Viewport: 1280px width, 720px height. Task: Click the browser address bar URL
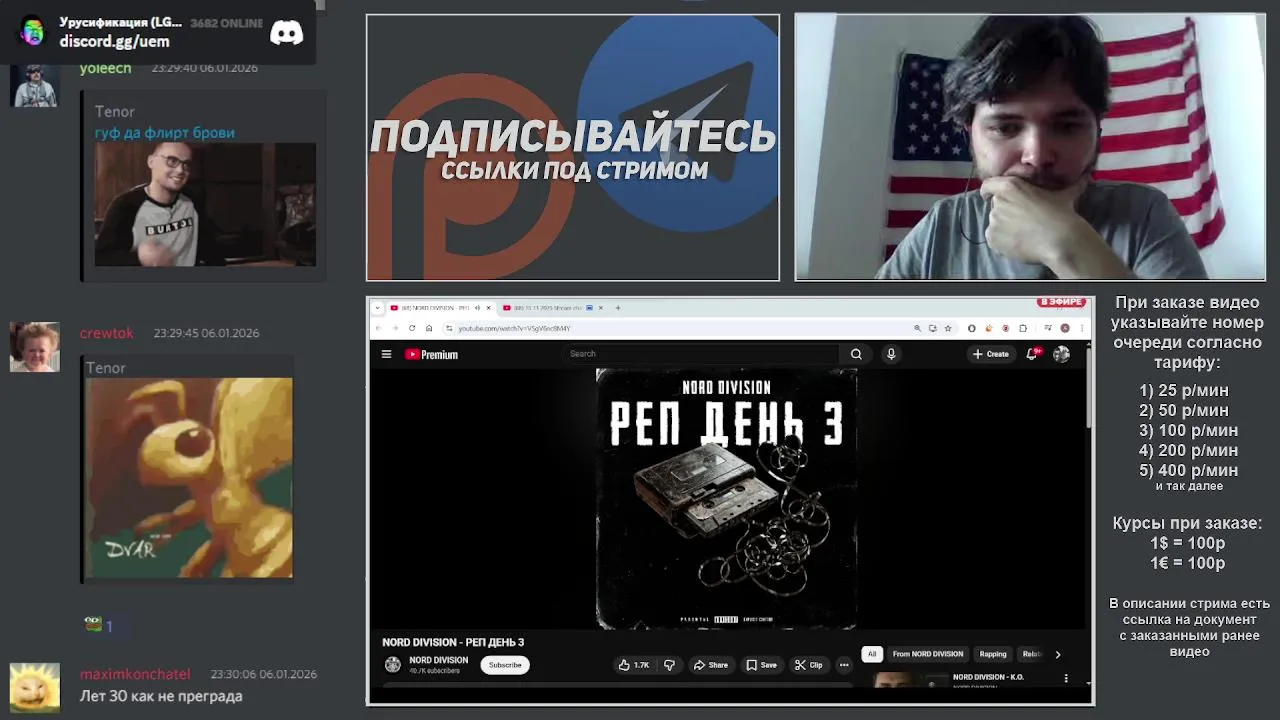point(514,328)
